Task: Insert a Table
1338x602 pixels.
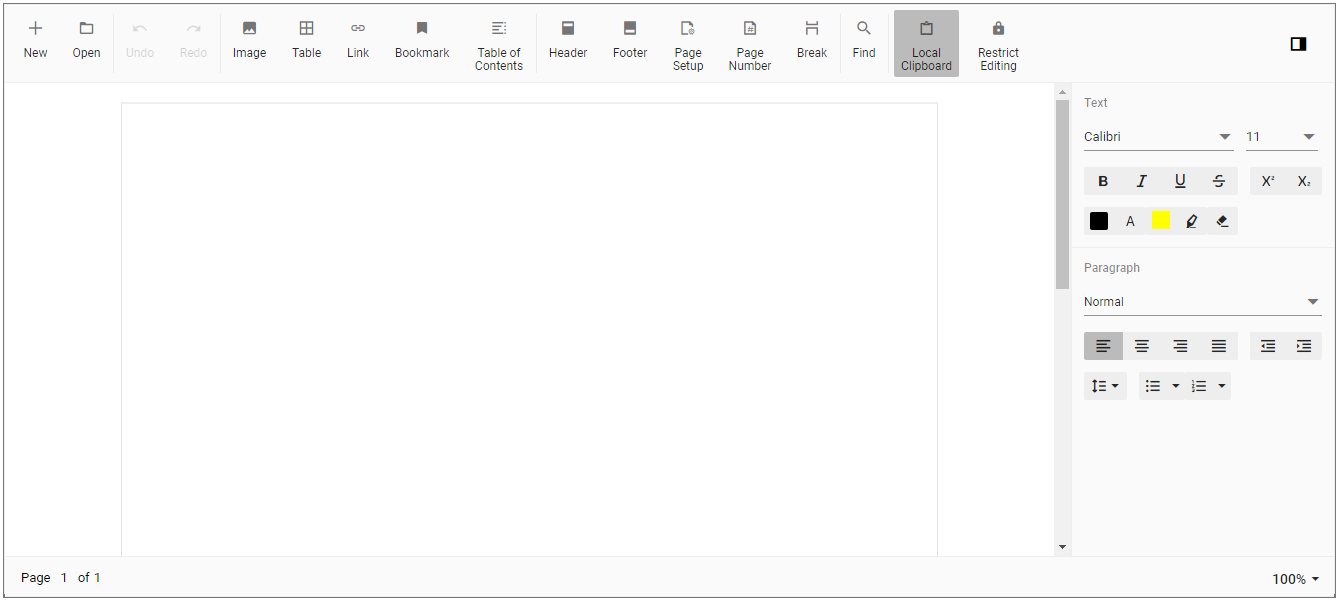Action: [306, 42]
